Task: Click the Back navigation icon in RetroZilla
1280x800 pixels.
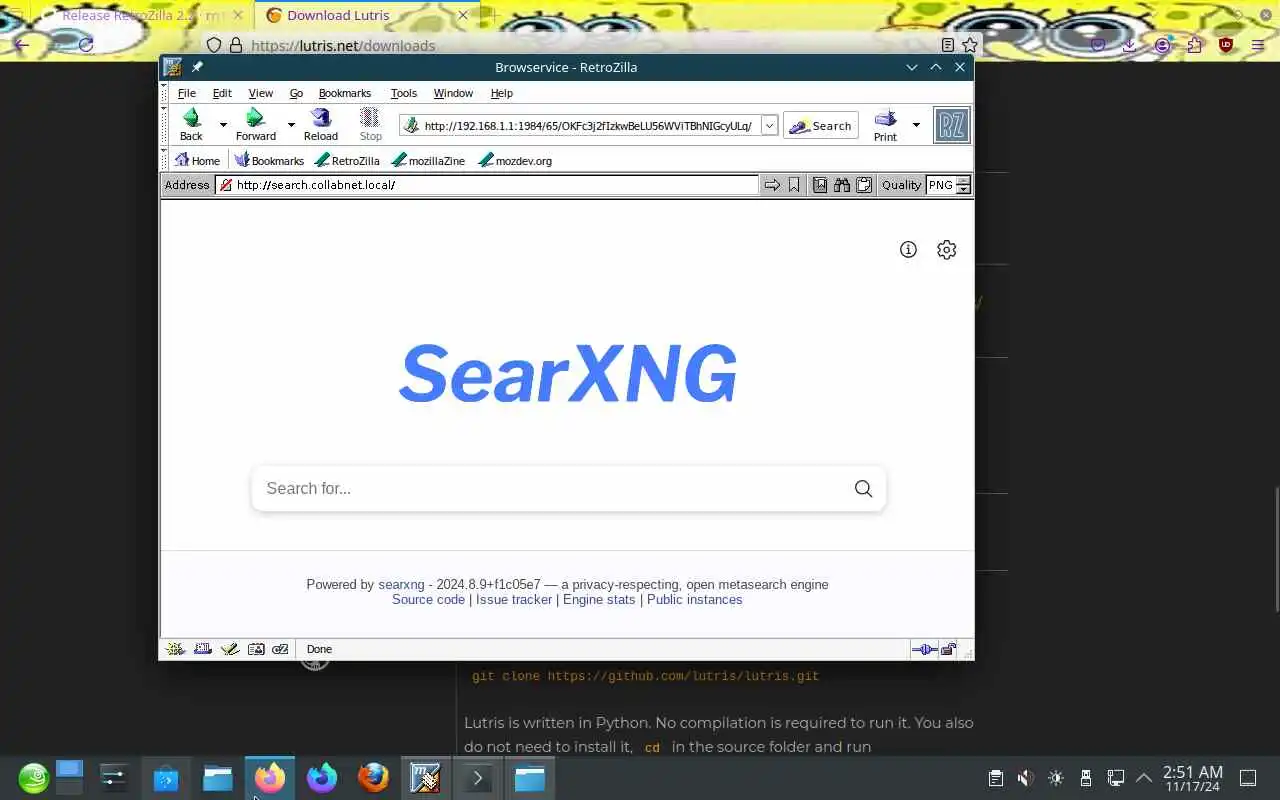Action: point(191,119)
